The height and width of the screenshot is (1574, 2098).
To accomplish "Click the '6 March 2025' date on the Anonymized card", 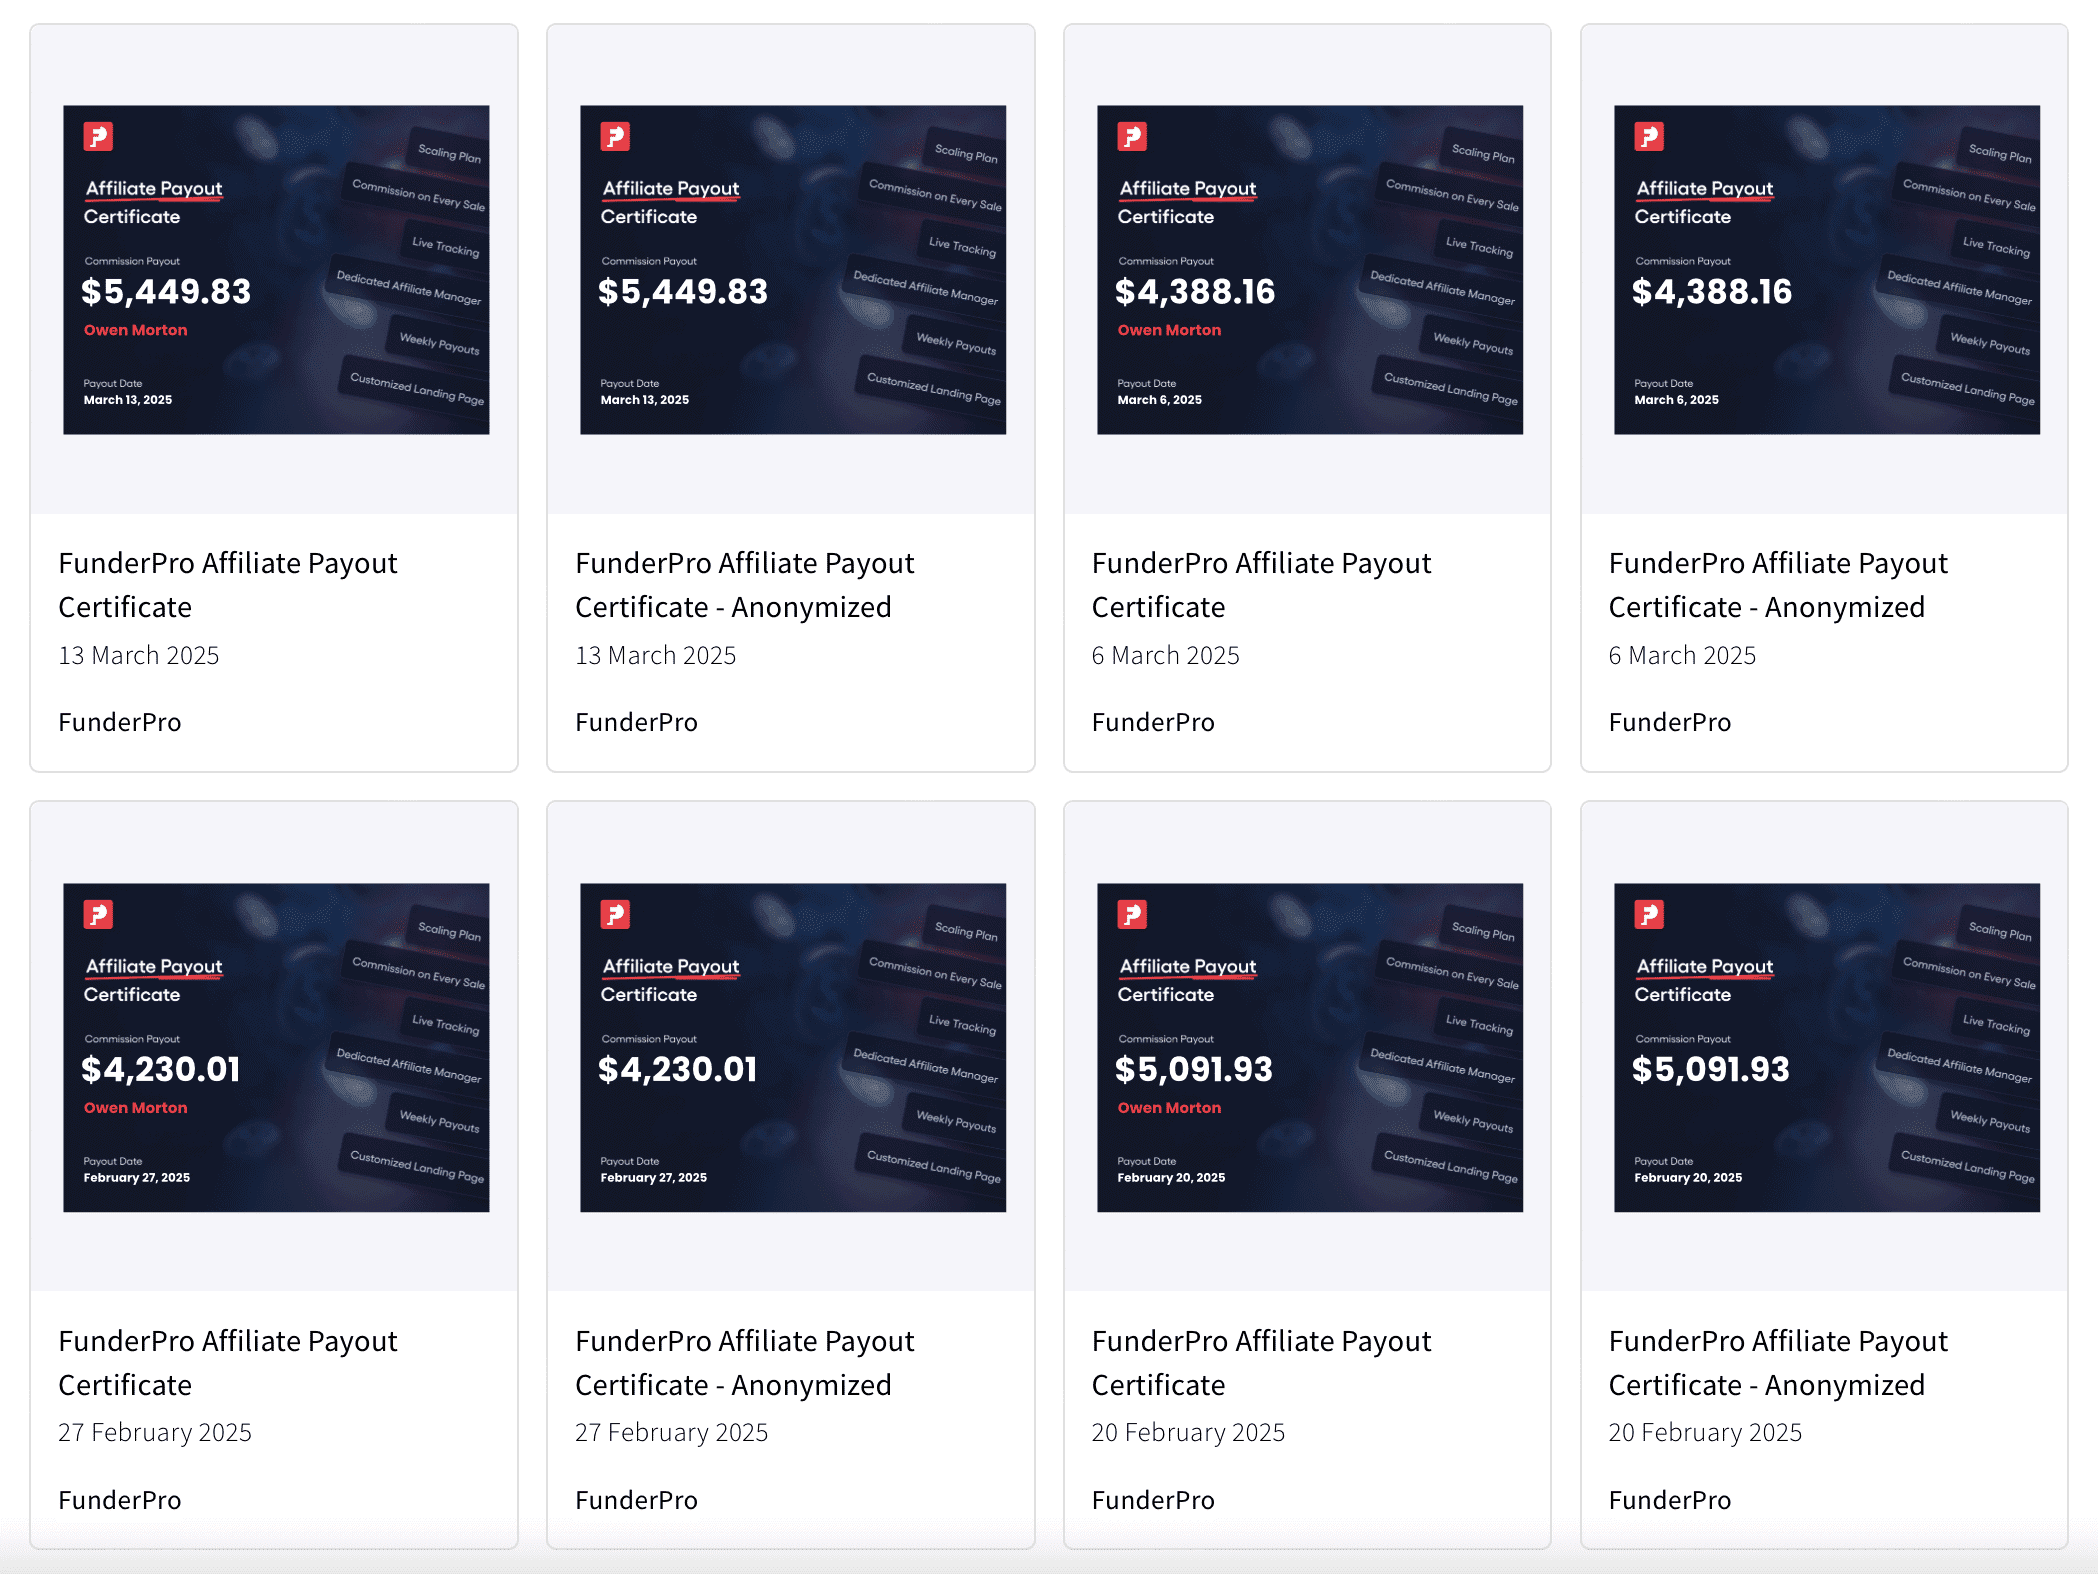I will pyautogui.click(x=1683, y=655).
